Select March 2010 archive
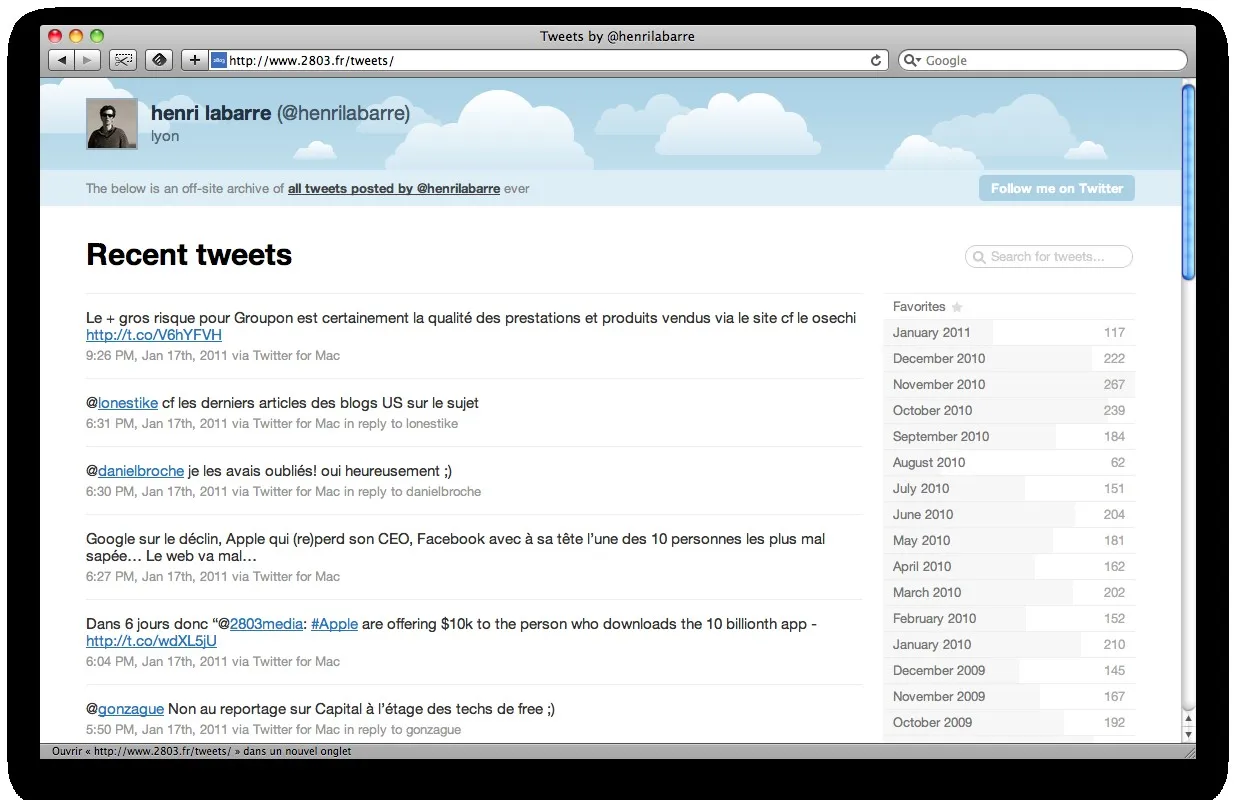This screenshot has width=1236, height=800. point(1009,593)
